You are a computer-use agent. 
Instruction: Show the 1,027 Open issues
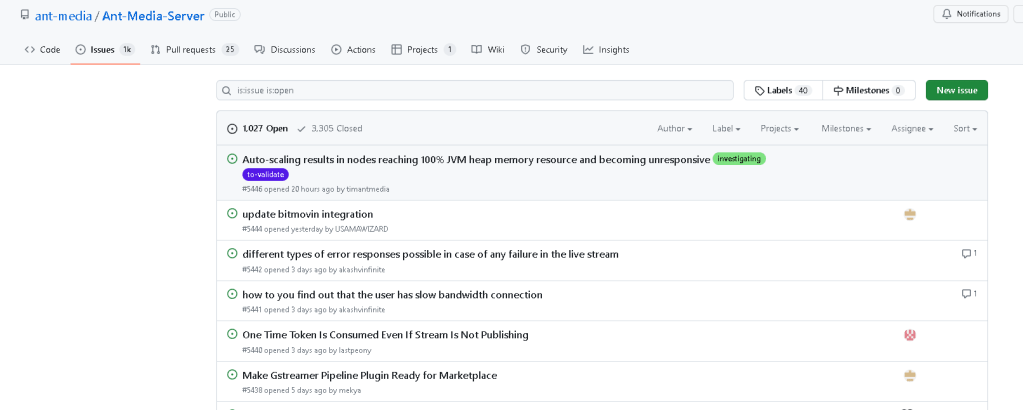[x=258, y=129]
